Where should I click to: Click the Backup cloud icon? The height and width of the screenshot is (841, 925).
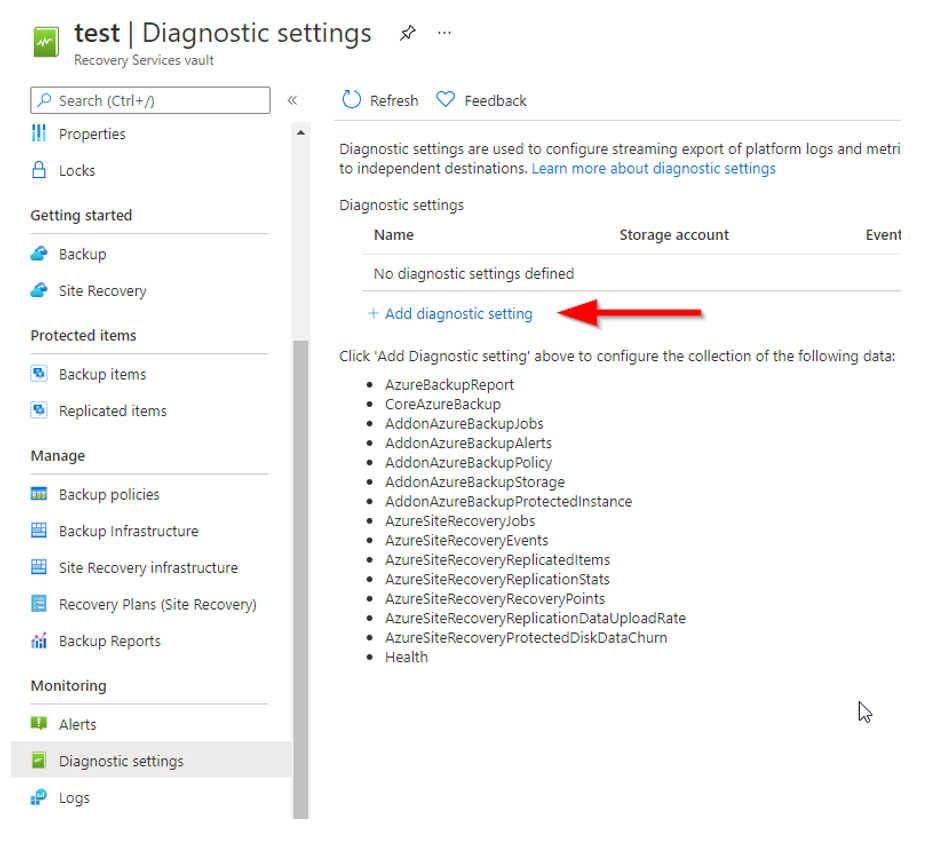click(x=39, y=254)
